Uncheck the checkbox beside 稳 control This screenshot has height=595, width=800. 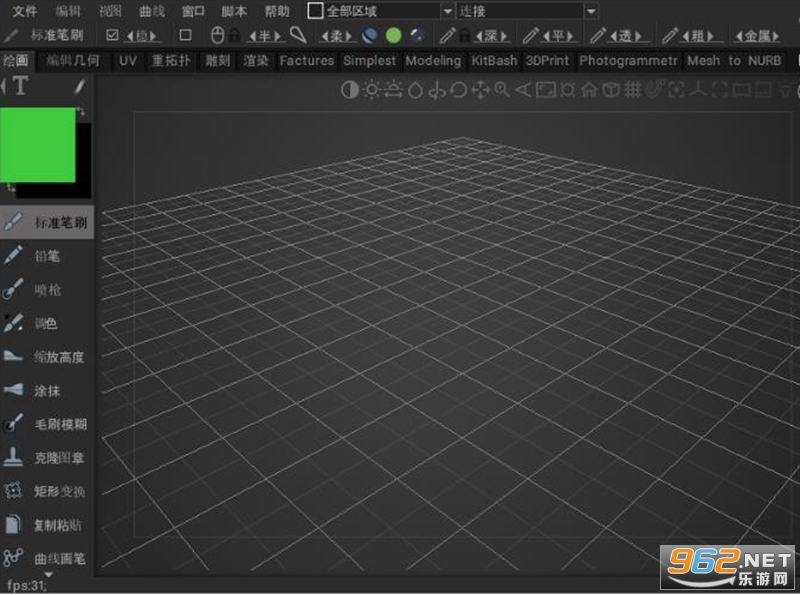click(x=112, y=35)
